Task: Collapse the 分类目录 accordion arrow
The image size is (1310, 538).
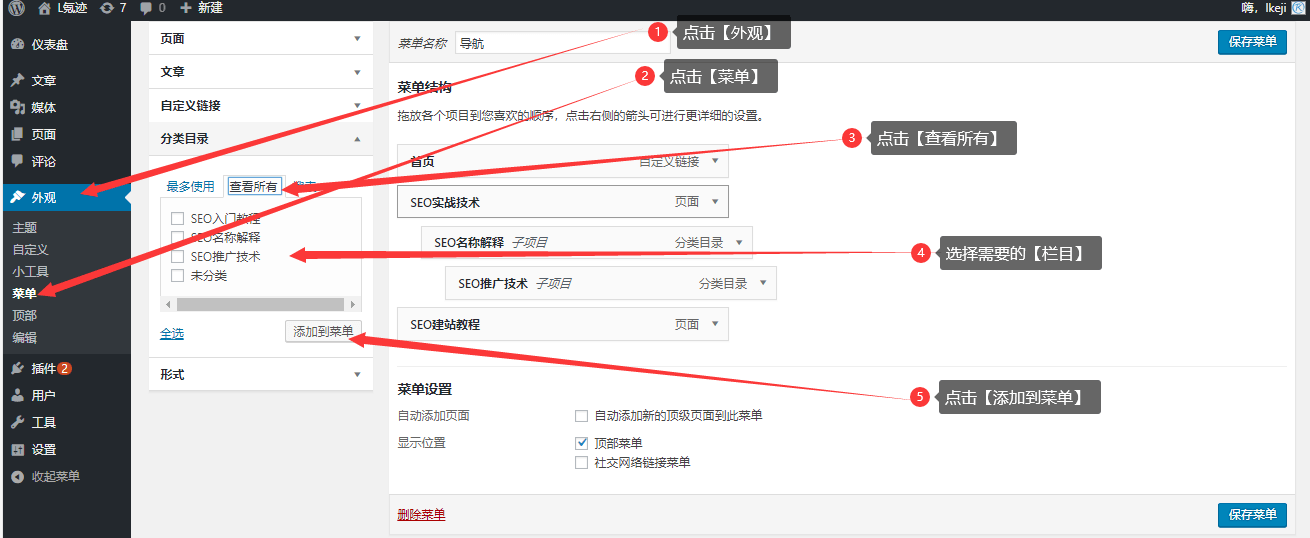Action: tap(357, 140)
